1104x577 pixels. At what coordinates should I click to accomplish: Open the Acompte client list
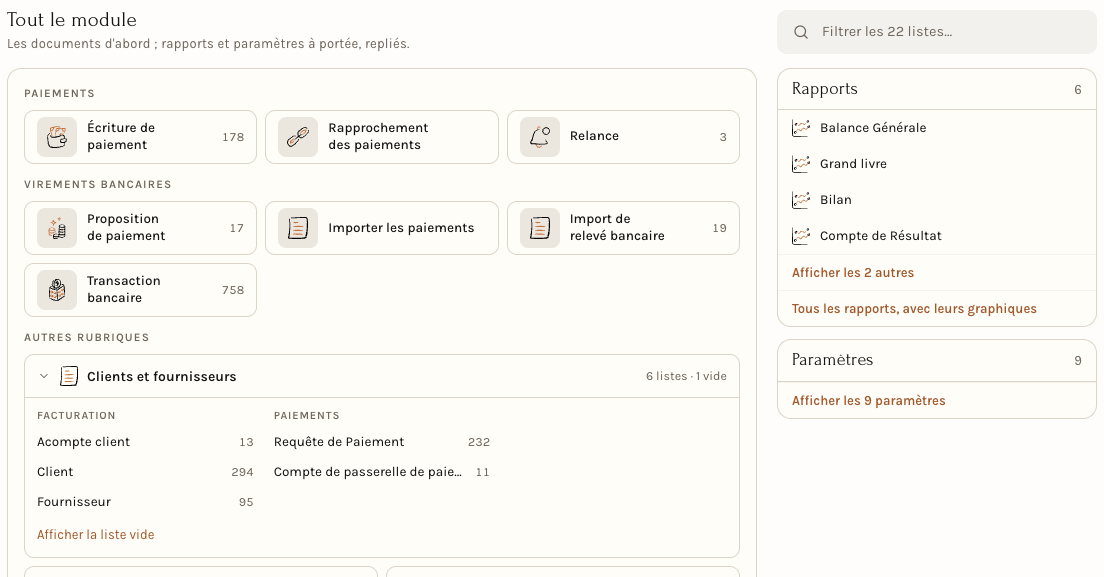click(x=145, y=442)
